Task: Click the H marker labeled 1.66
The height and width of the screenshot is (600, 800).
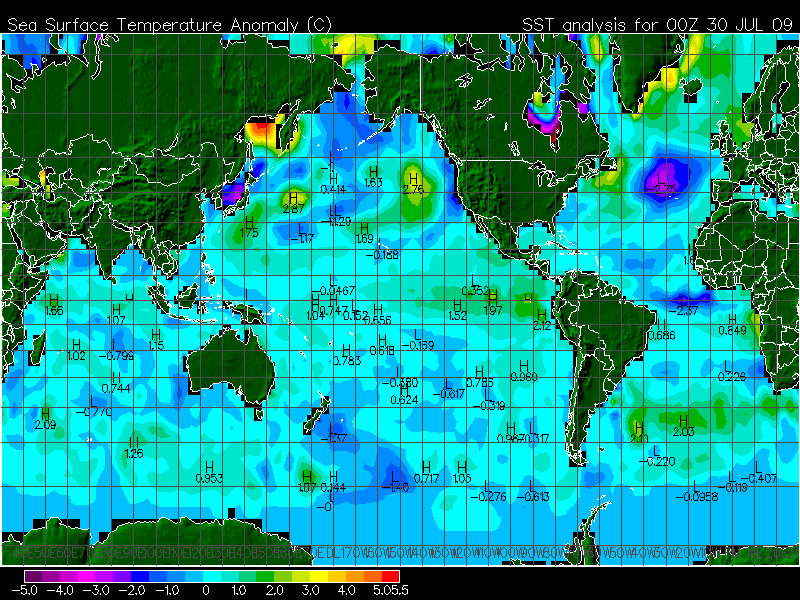Action: pos(54,300)
